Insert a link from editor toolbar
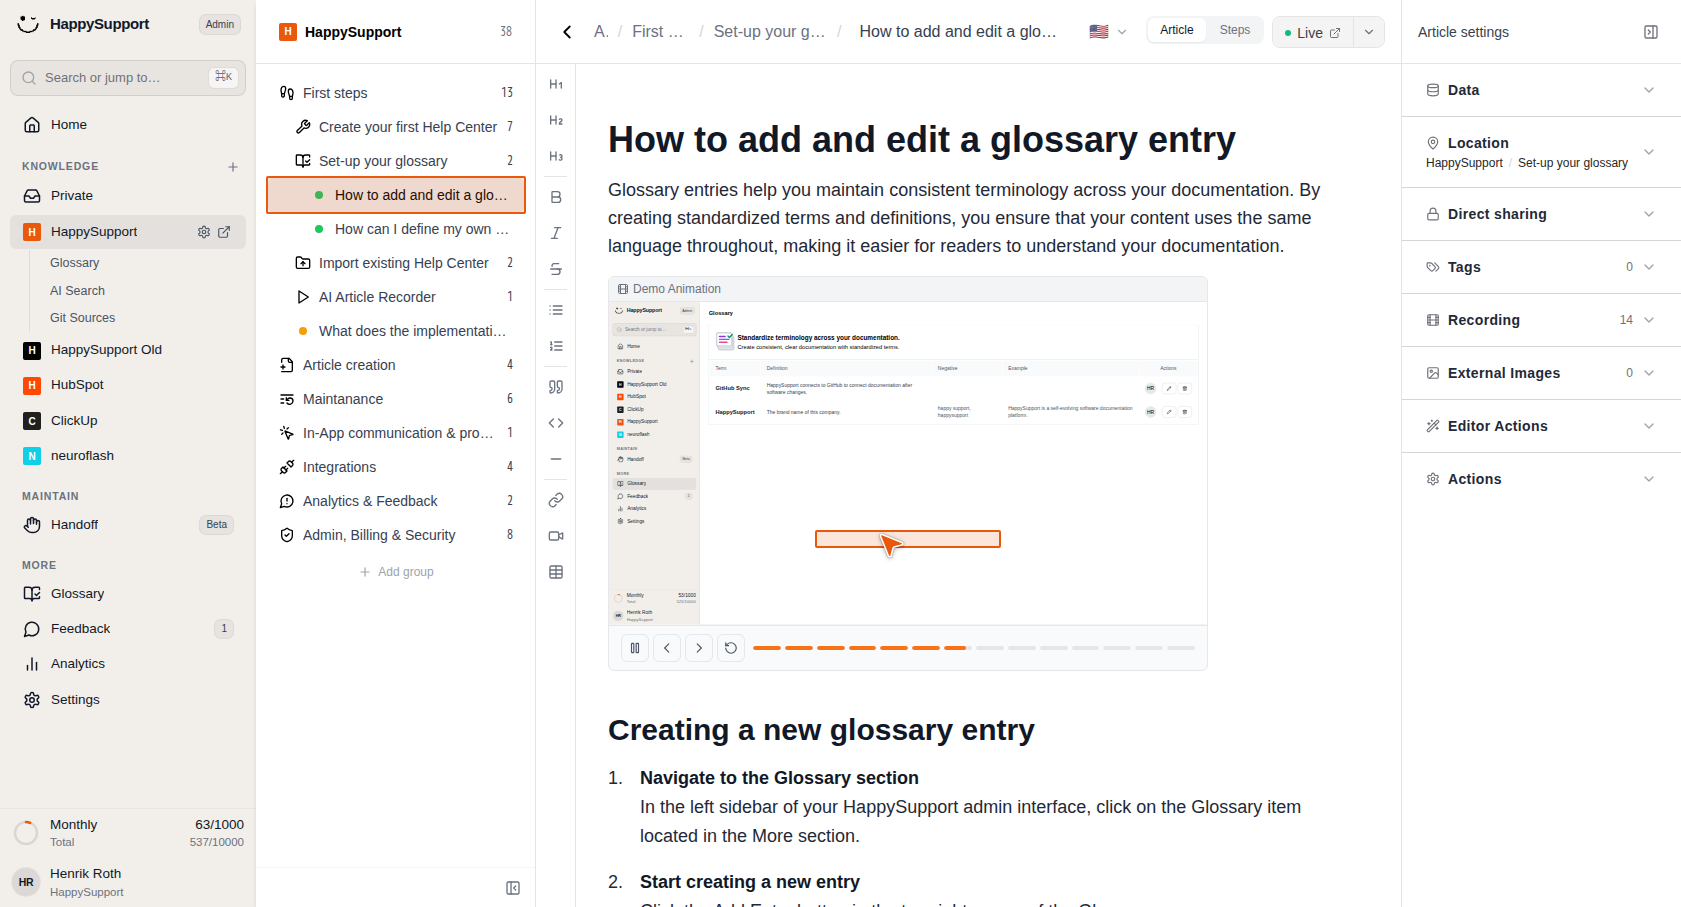Image resolution: width=1681 pixels, height=907 pixels. pyautogui.click(x=556, y=500)
